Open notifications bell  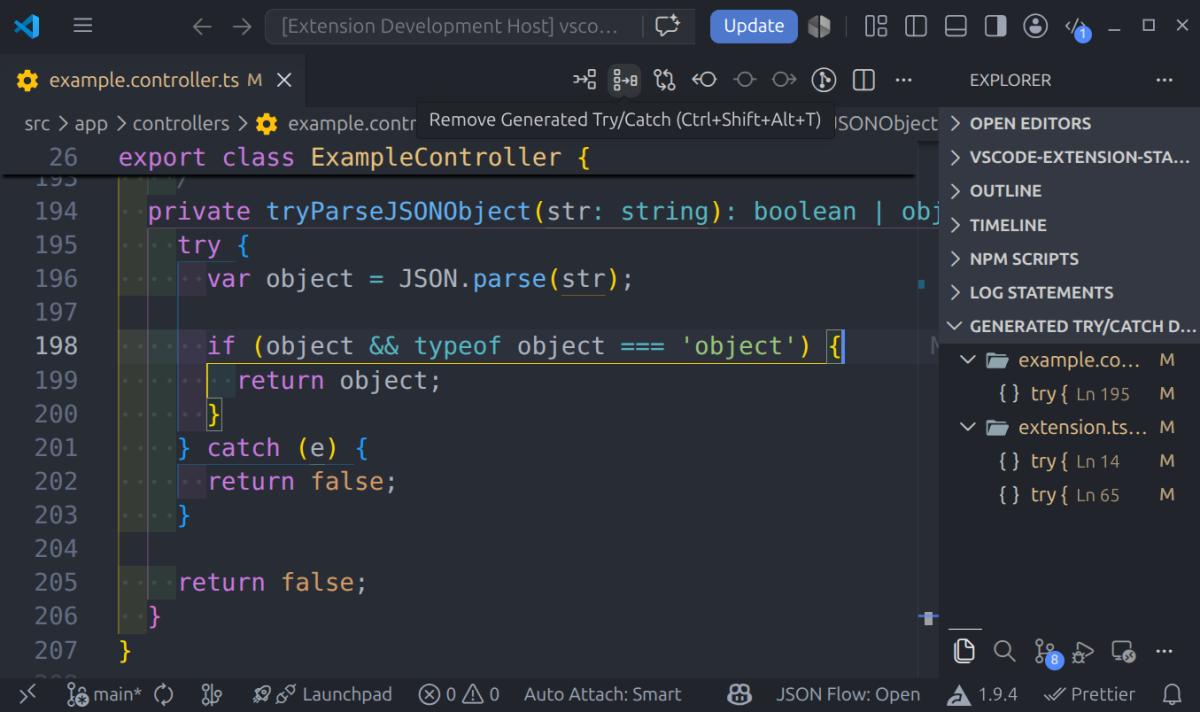[1173, 694]
